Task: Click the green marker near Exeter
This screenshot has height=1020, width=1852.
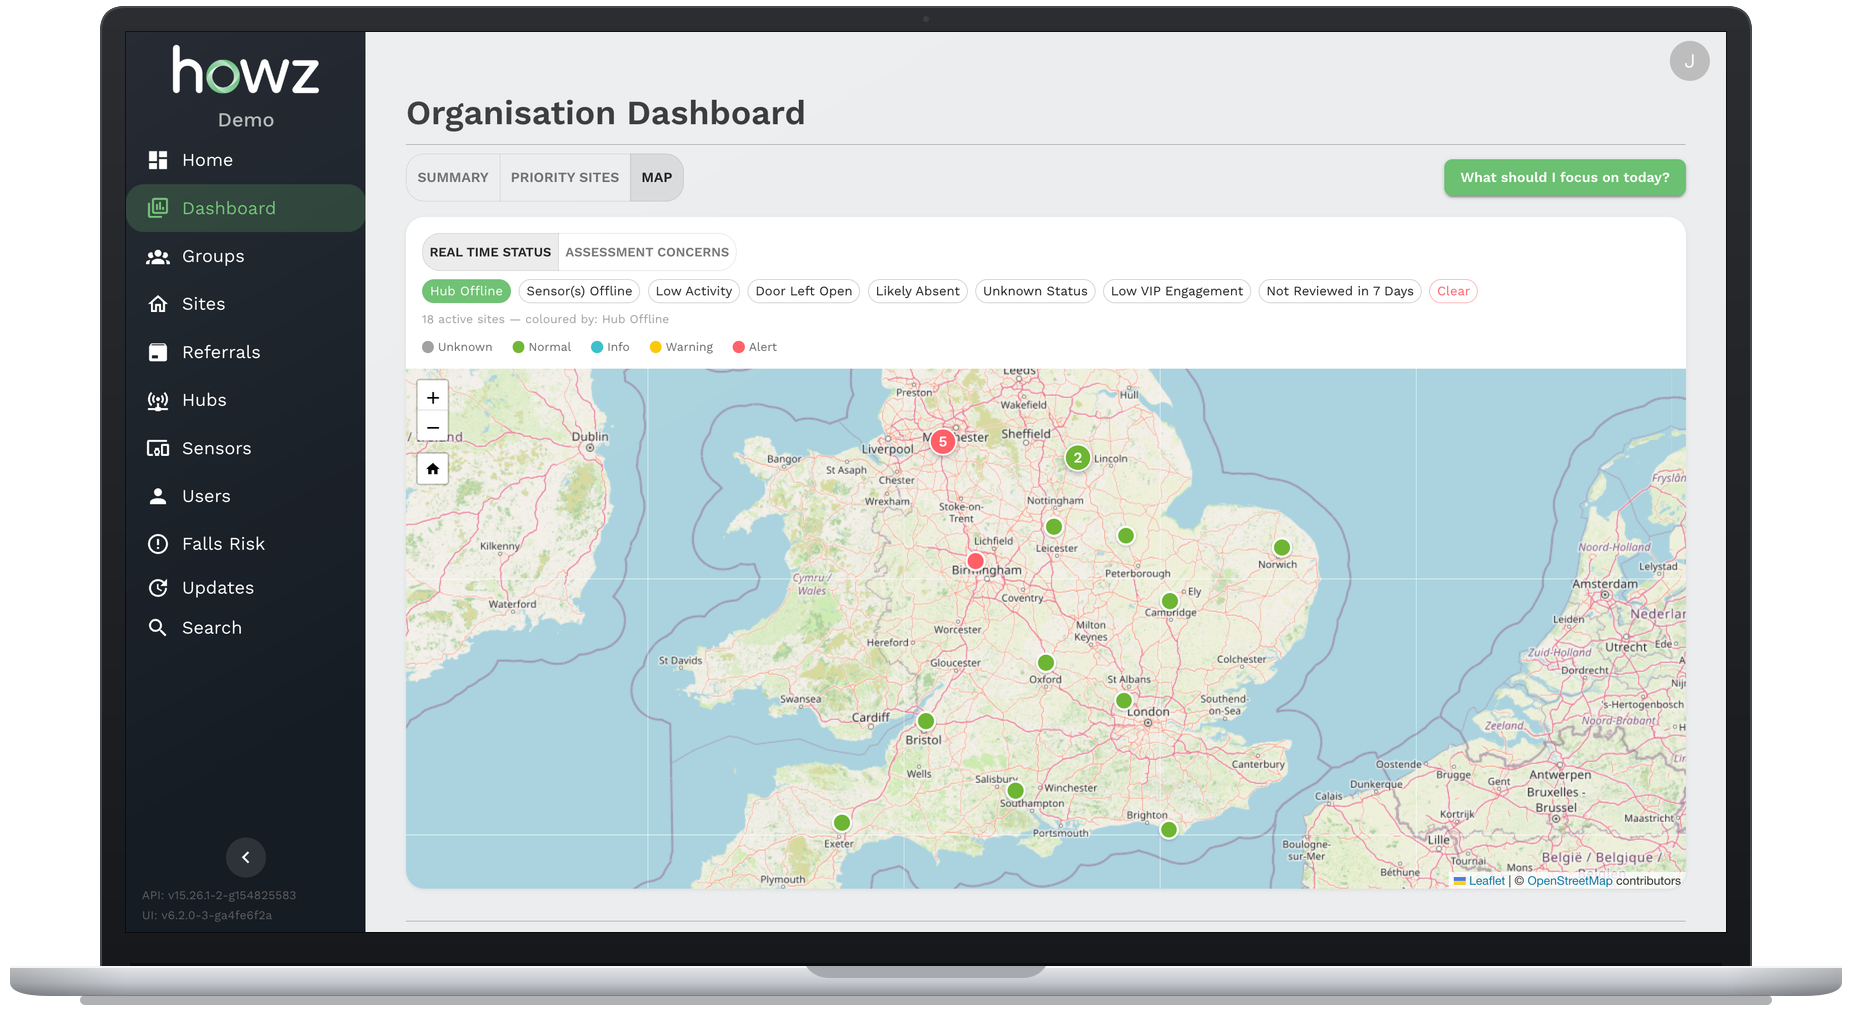Action: point(842,823)
